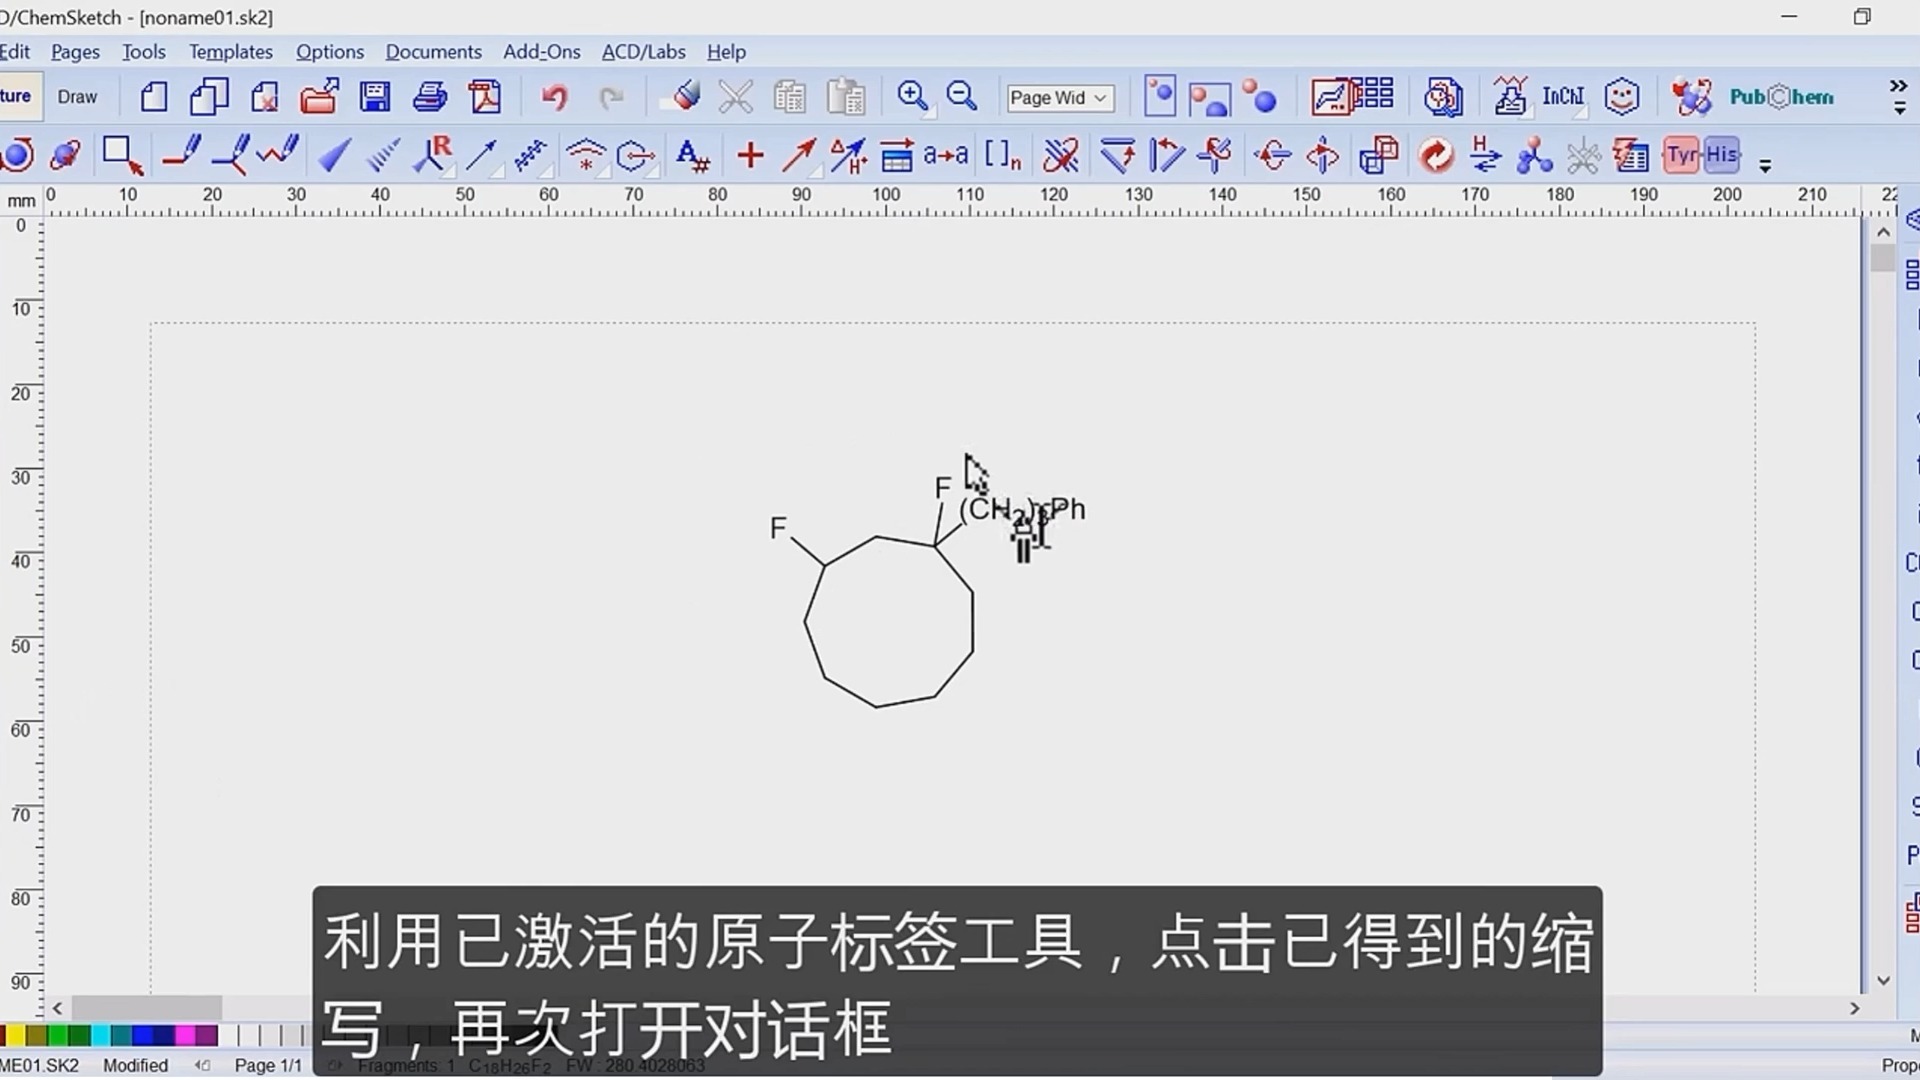Open a file with the folder icon
The width and height of the screenshot is (1920, 1080).
tap(319, 97)
